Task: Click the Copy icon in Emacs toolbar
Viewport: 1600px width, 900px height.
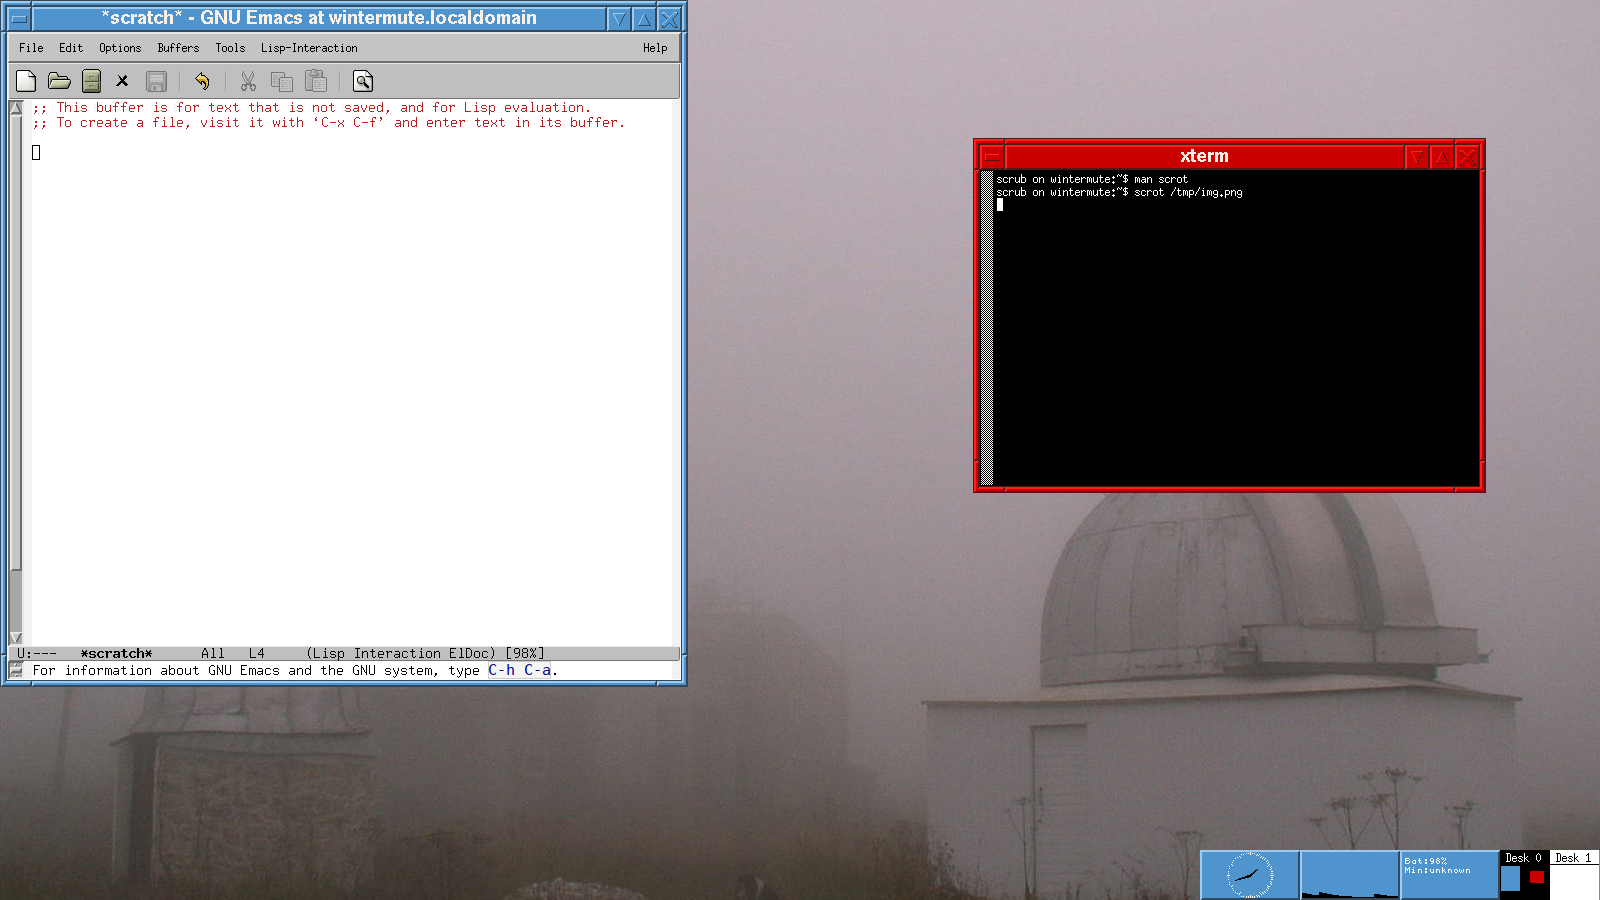Action: (282, 81)
